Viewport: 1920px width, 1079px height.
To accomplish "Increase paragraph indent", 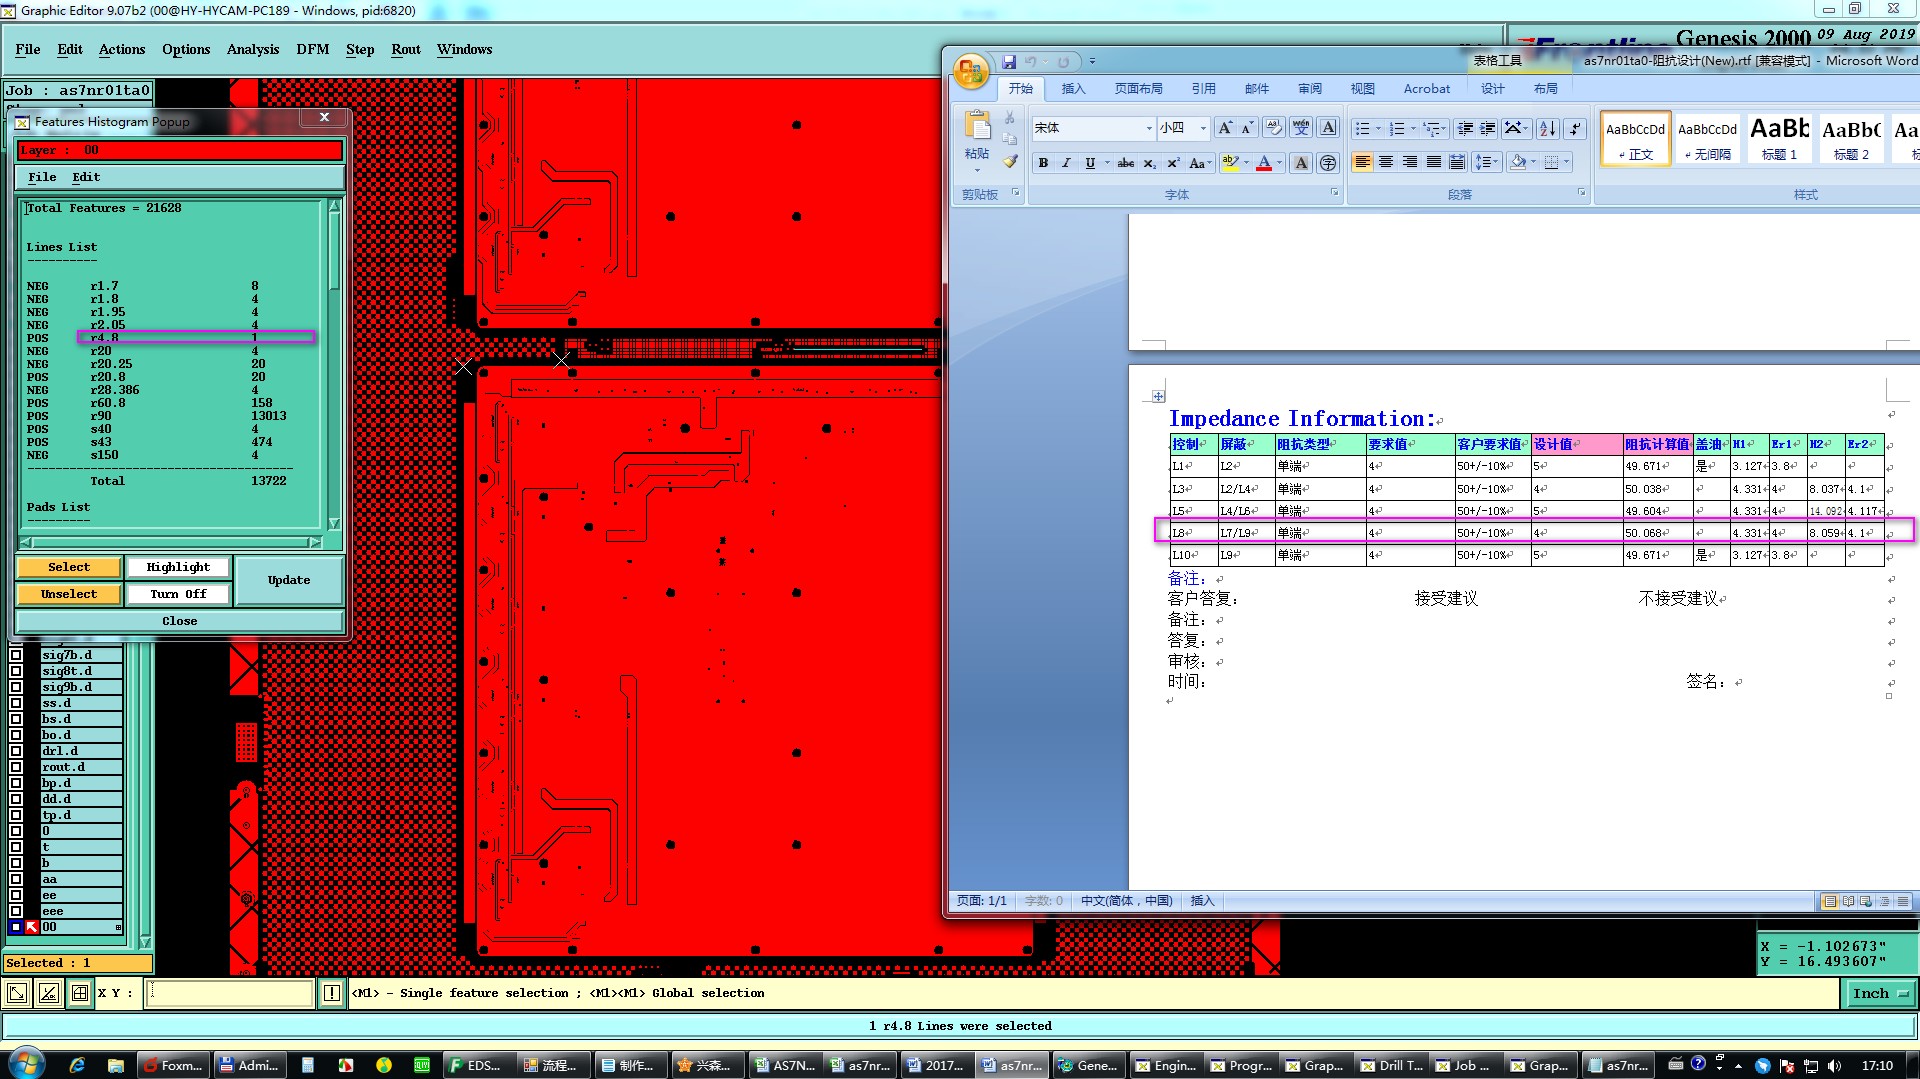I will click(x=1488, y=128).
